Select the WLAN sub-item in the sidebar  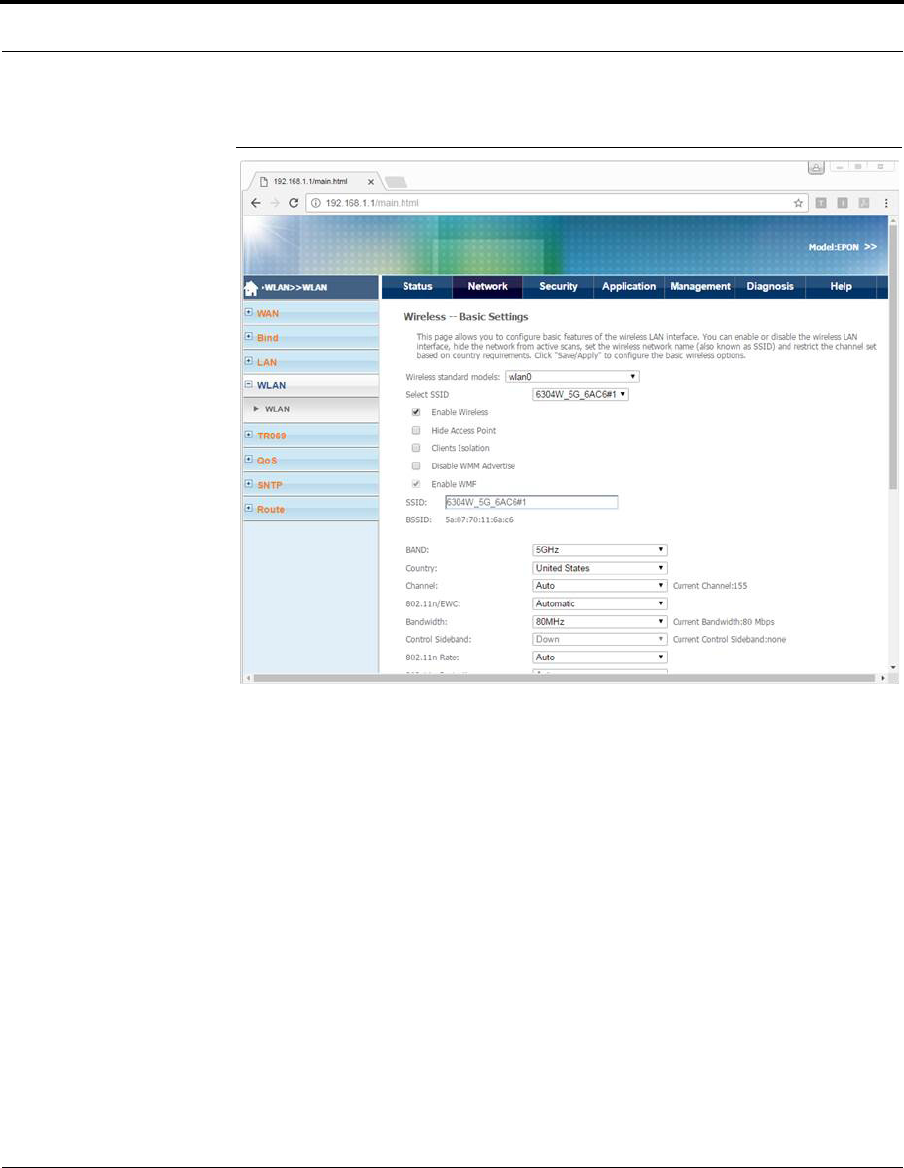pos(277,409)
